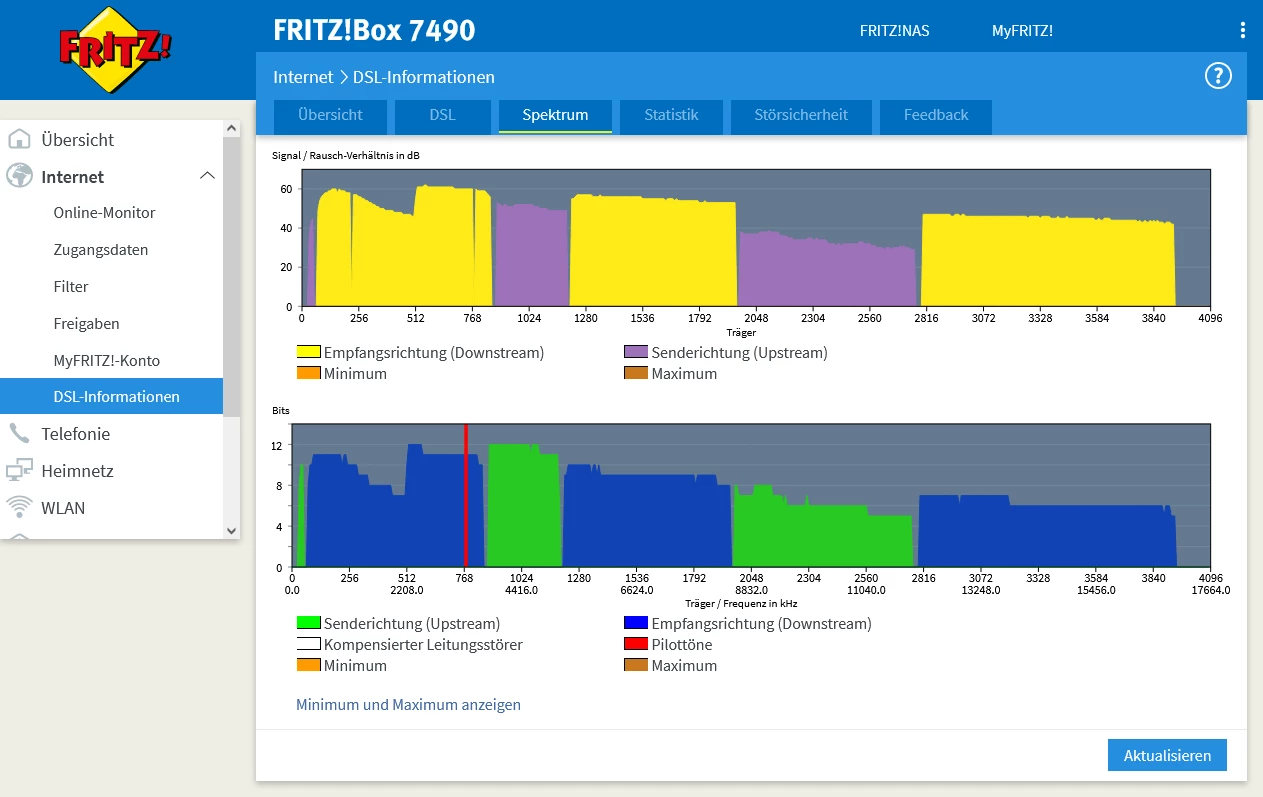1263x797 pixels.
Task: Open FRITZ!NAS from header
Action: [x=894, y=31]
